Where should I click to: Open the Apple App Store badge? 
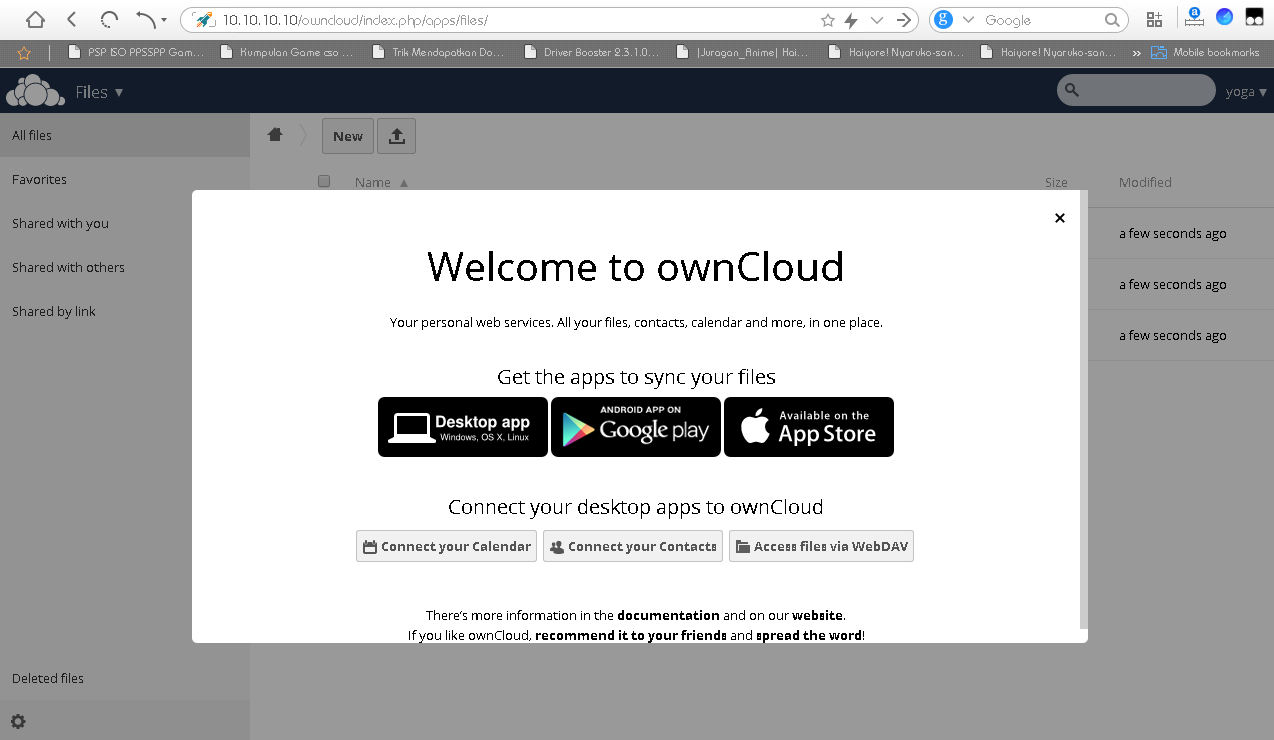click(809, 427)
